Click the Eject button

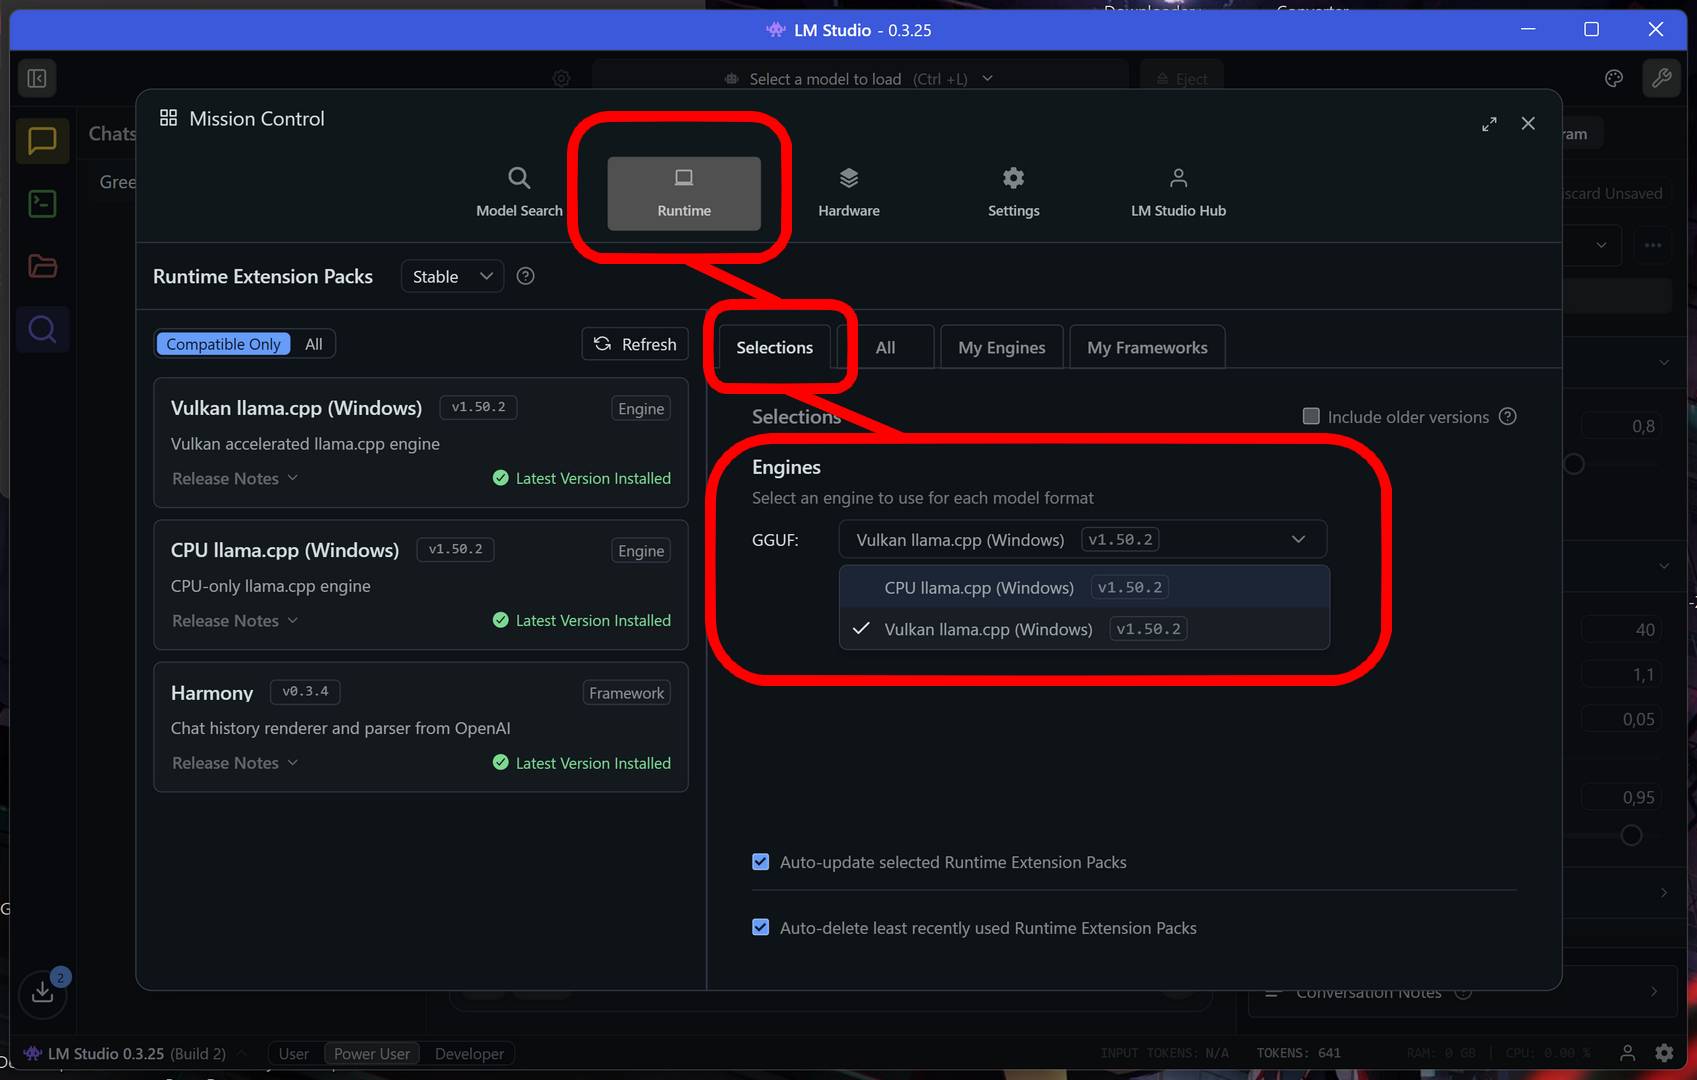coord(1182,79)
